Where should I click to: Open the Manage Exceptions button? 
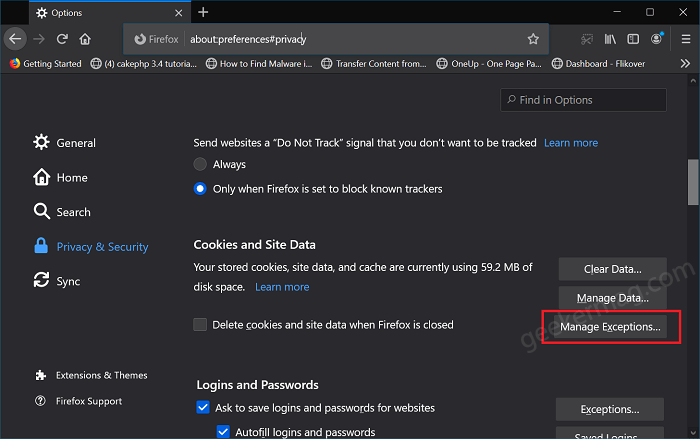point(610,326)
